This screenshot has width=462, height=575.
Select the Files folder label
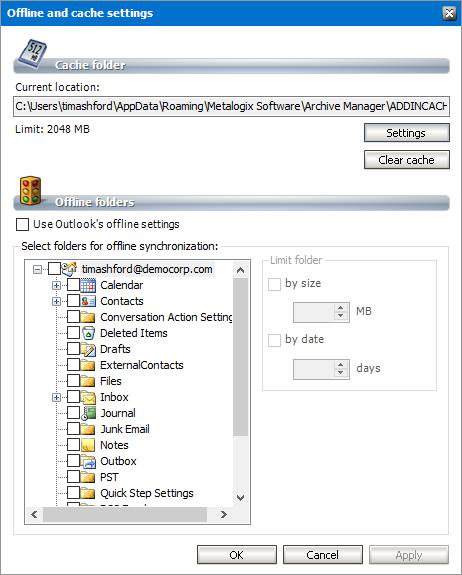111,381
